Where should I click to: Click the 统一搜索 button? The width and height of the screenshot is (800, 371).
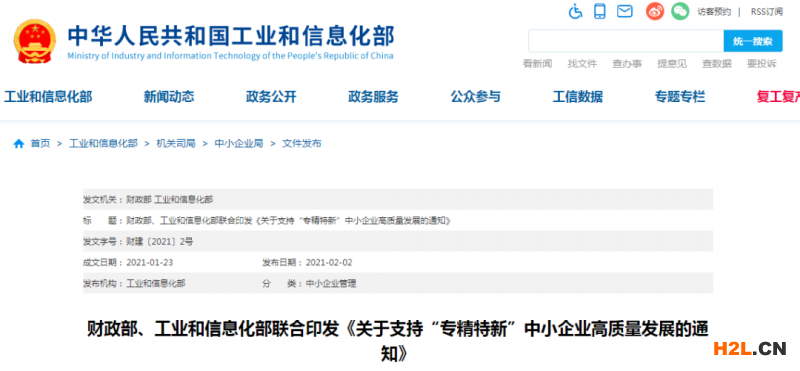point(753,41)
